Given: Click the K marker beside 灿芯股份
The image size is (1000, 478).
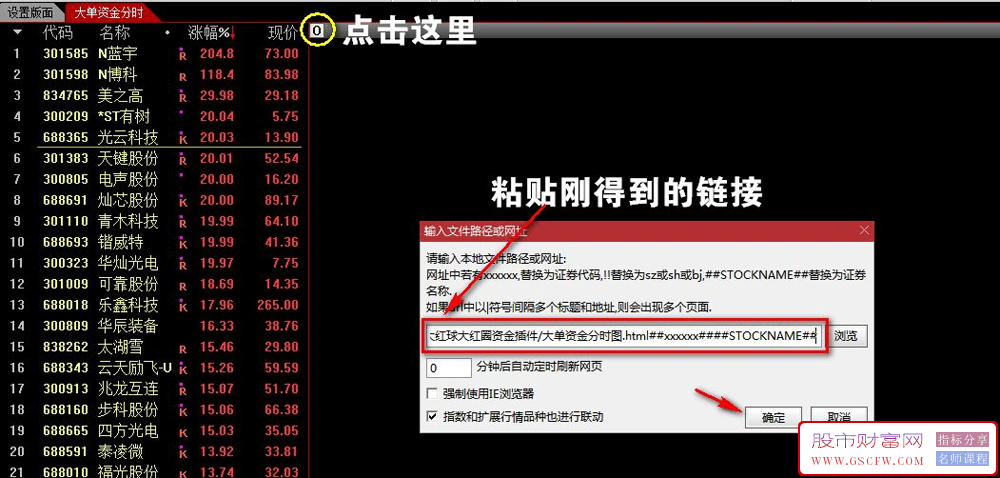Looking at the screenshot, I should [x=183, y=201].
